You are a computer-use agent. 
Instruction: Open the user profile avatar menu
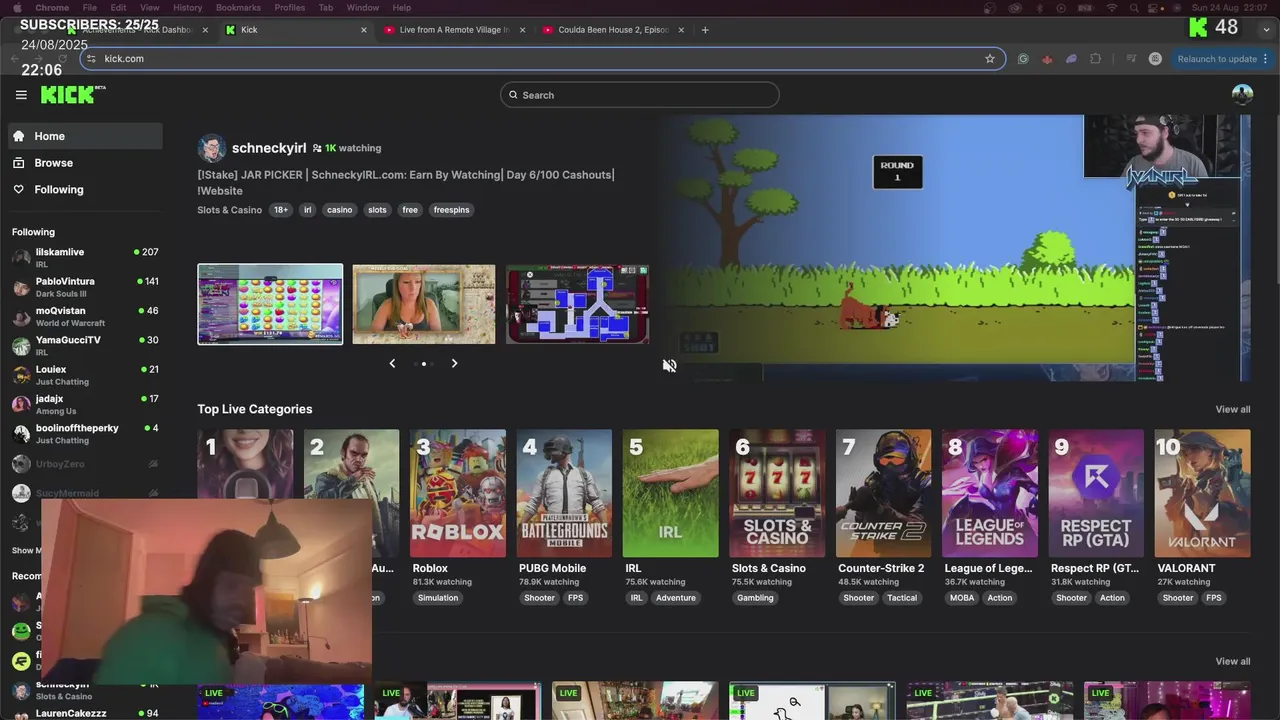point(1242,94)
